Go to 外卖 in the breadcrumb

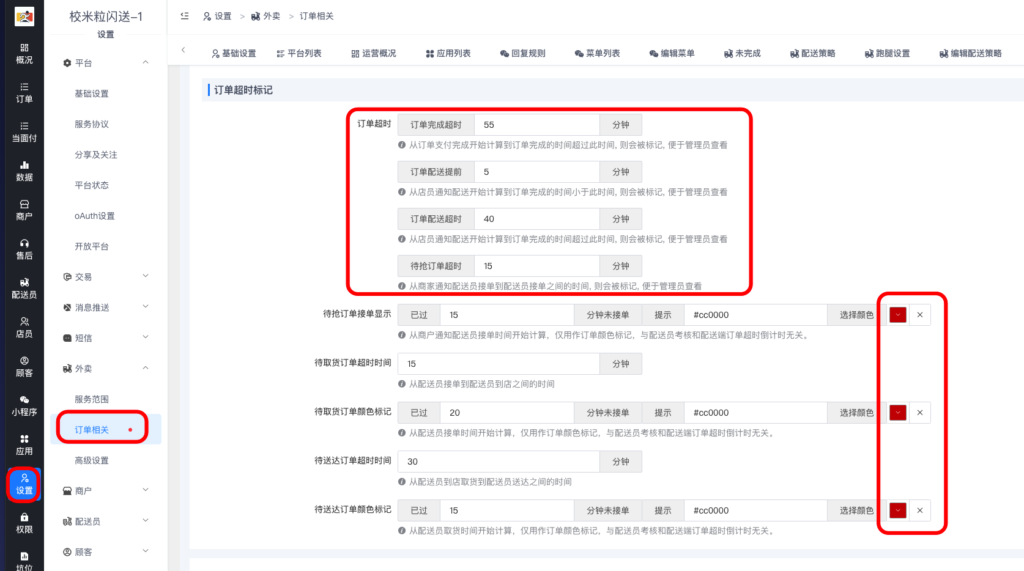[266, 16]
